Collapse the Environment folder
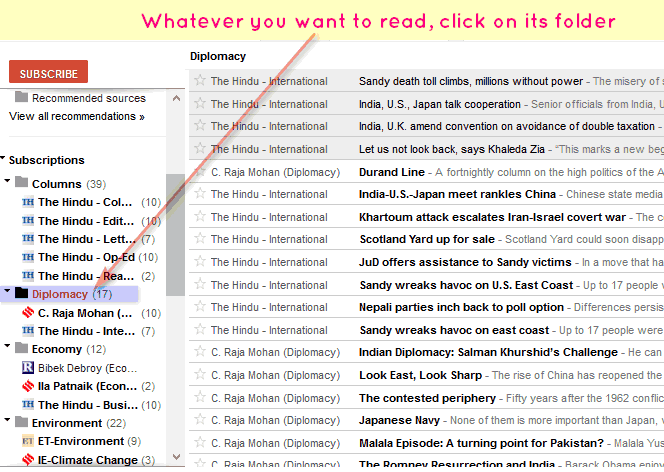This screenshot has height=472, width=664. [x=7, y=420]
